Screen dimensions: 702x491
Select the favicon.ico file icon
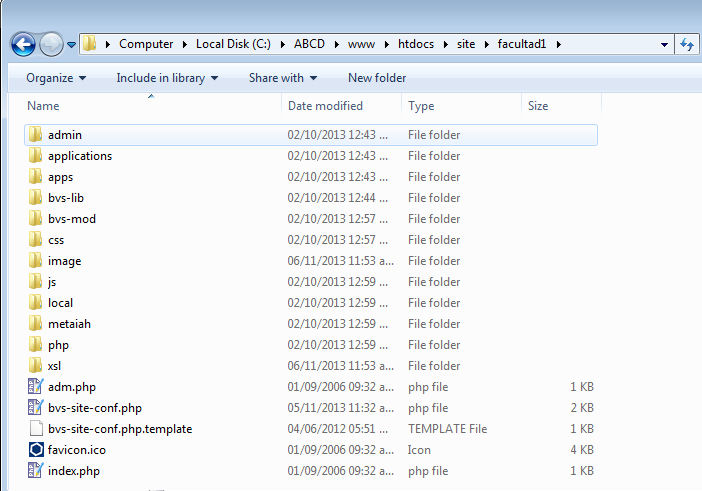36,450
